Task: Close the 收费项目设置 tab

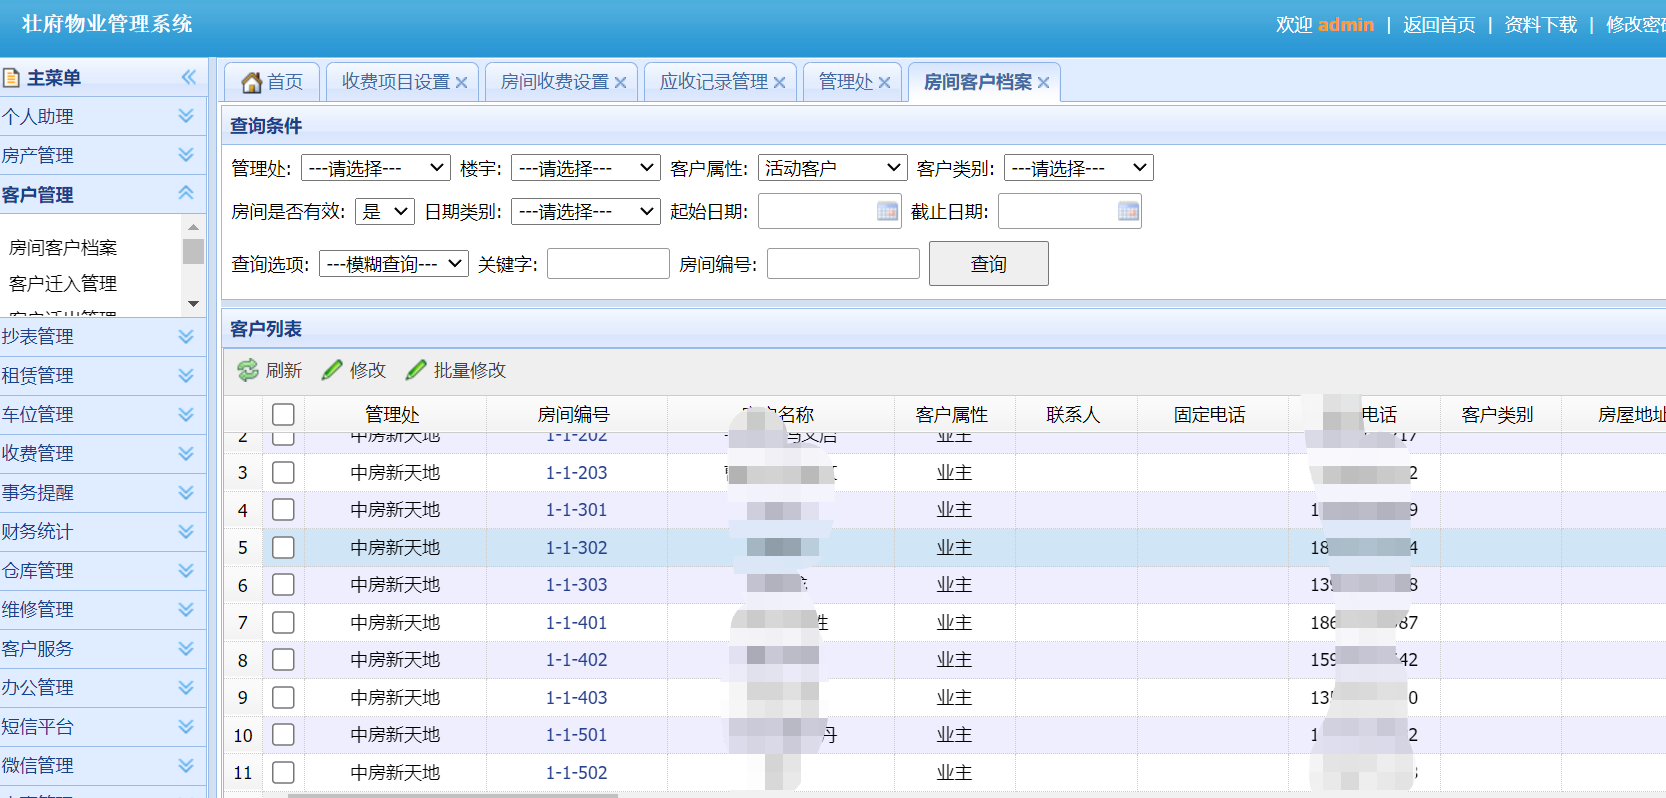Action: click(x=461, y=83)
